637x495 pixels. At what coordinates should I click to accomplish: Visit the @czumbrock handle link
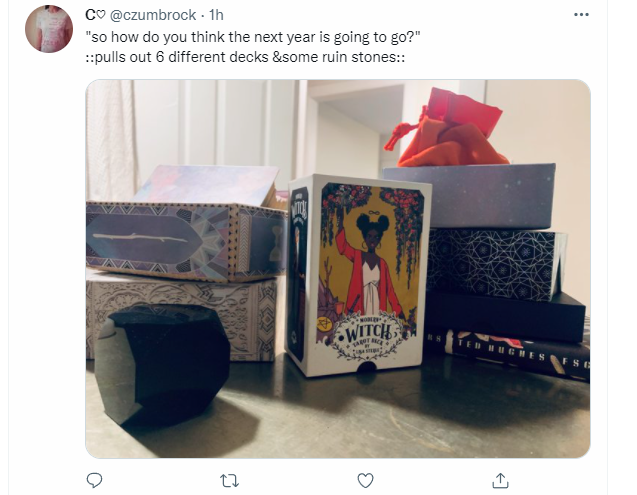point(153,15)
